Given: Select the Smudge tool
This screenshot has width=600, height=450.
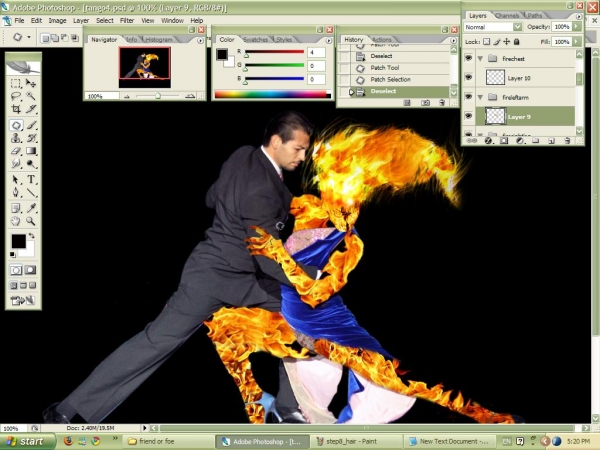Looking at the screenshot, I should (16, 164).
